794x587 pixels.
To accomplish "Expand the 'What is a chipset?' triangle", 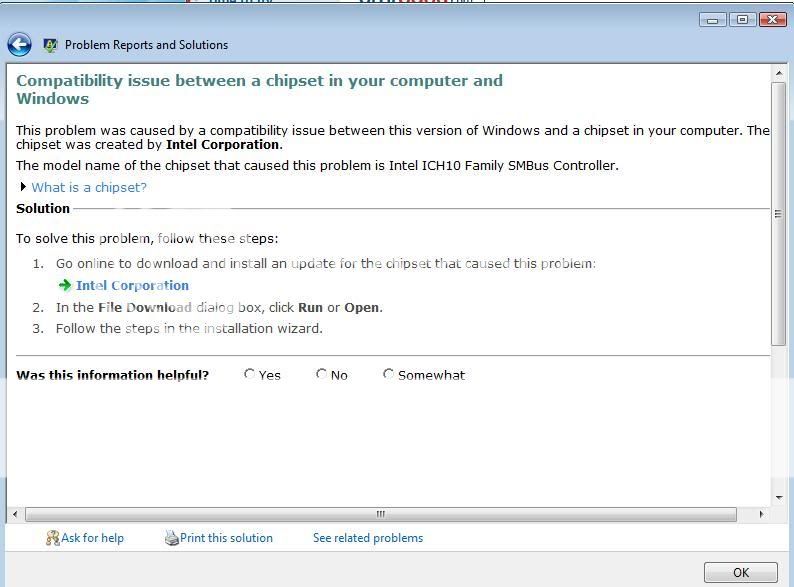I will (23, 187).
